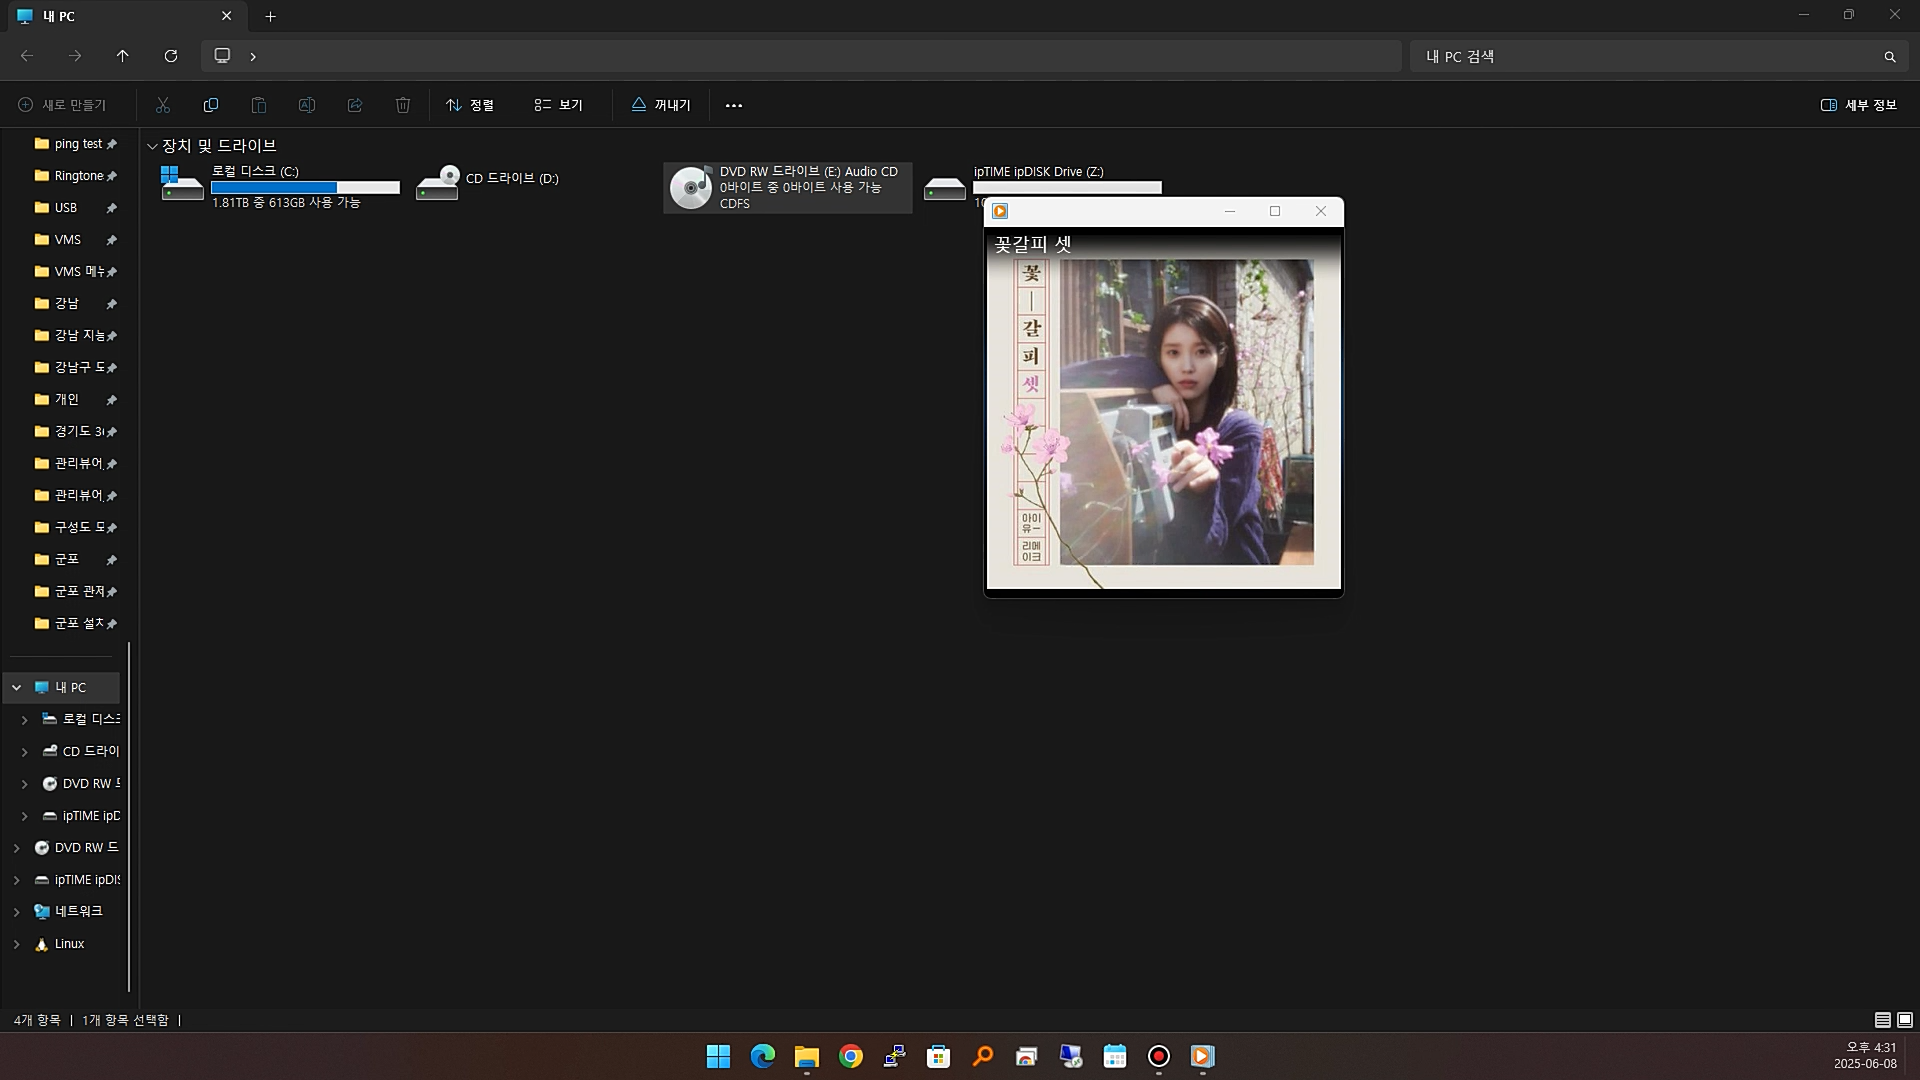Click the search magnifier icon
Screen dimensions: 1920x1080
click(1889, 57)
